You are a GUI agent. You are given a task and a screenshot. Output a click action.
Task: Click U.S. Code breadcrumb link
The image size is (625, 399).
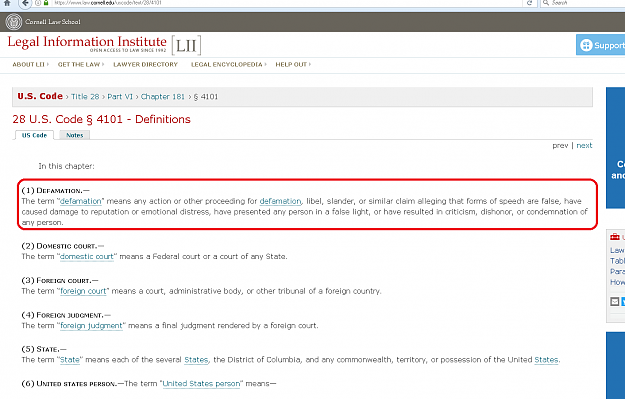click(x=40, y=96)
